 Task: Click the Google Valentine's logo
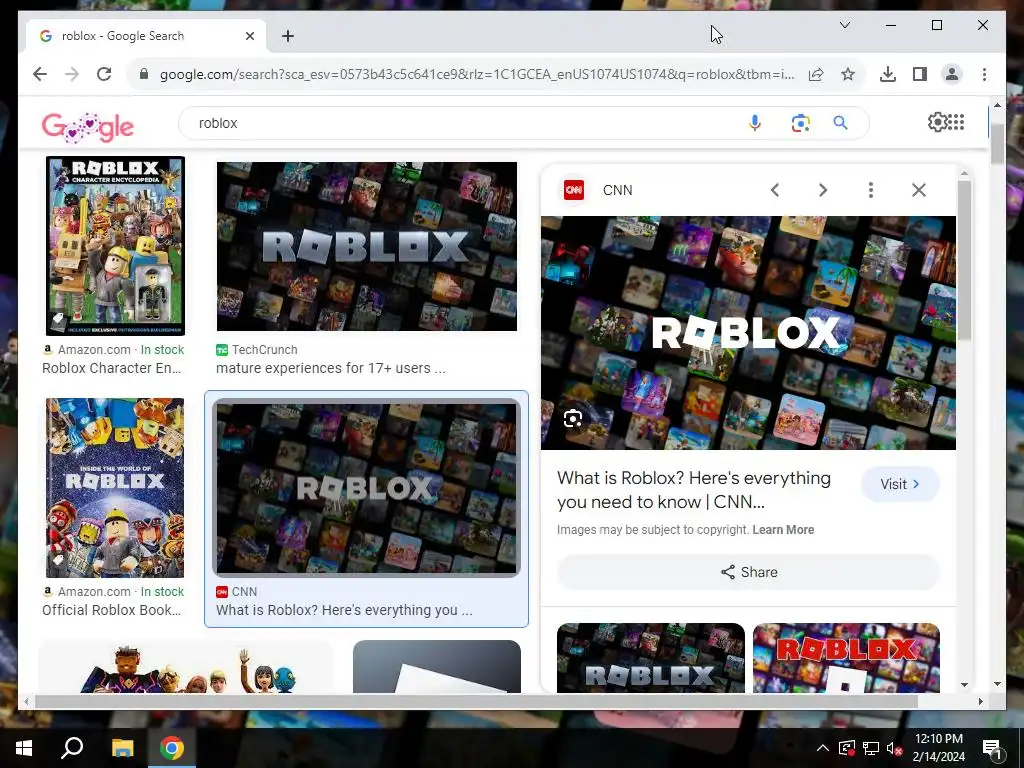tap(88, 127)
